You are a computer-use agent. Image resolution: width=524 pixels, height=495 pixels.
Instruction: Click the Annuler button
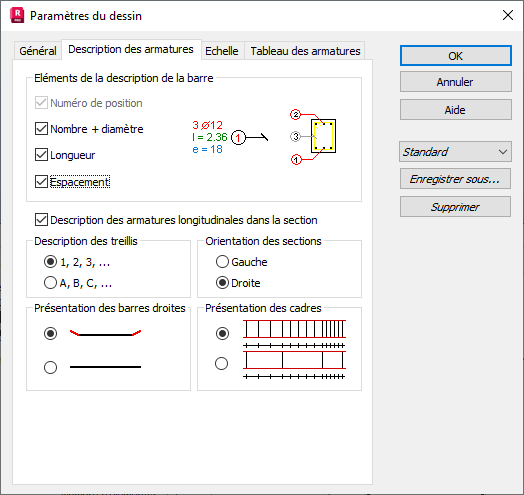pyautogui.click(x=455, y=82)
